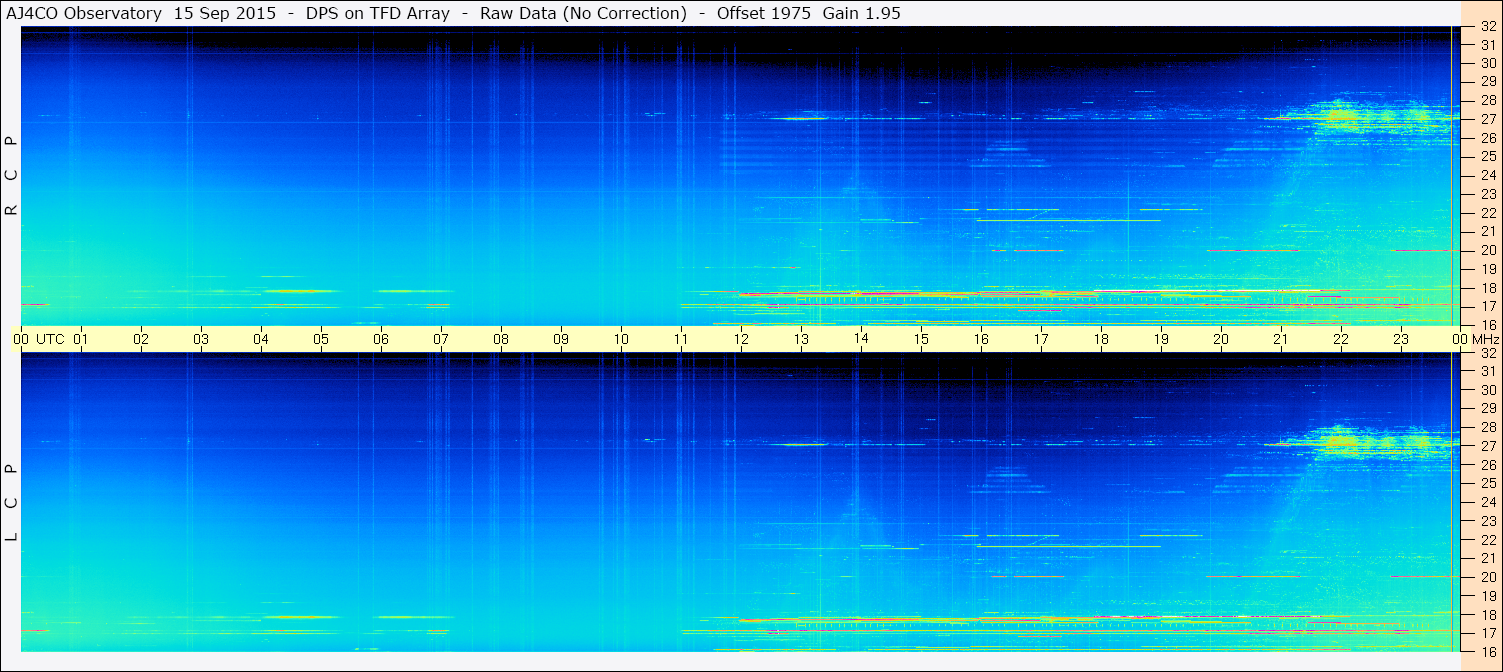Viewport: 1503px width, 672px height.
Task: Click the 'AJ4CO Observatory' title text
Action: coord(85,13)
